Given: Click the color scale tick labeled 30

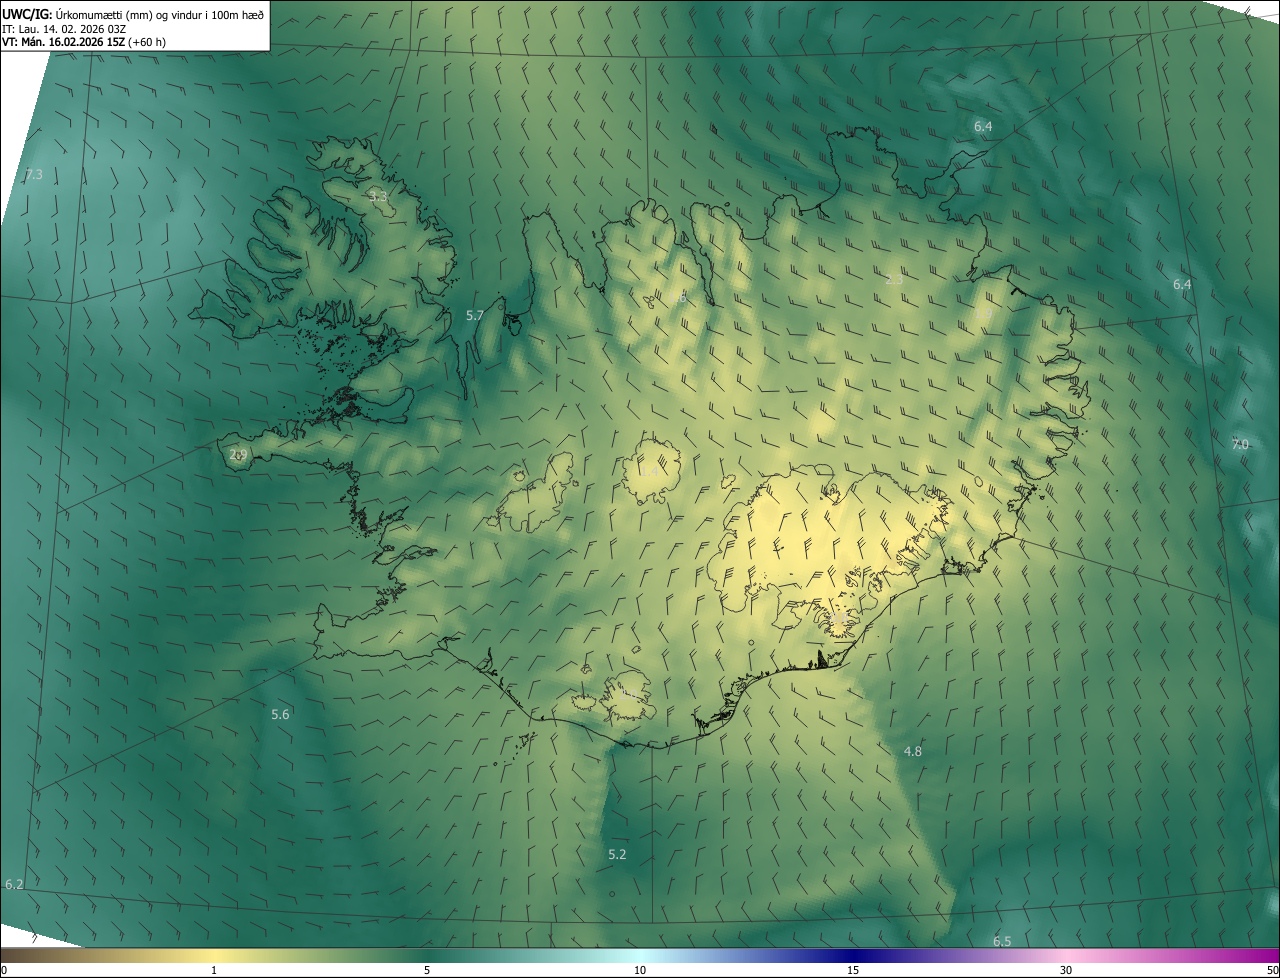Looking at the screenshot, I should 1066,970.
